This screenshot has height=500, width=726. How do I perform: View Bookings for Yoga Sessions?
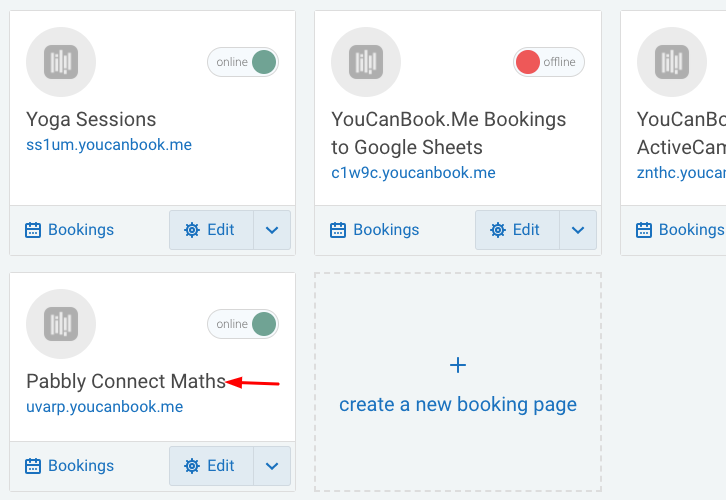pyautogui.click(x=69, y=230)
